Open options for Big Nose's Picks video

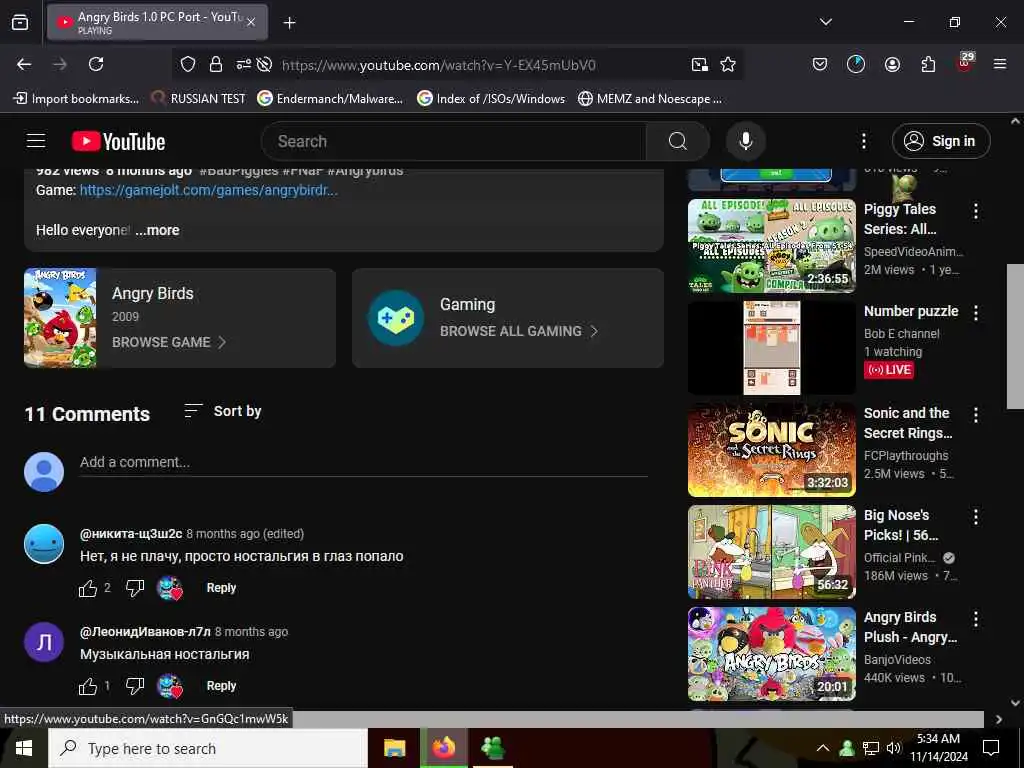coord(976,517)
